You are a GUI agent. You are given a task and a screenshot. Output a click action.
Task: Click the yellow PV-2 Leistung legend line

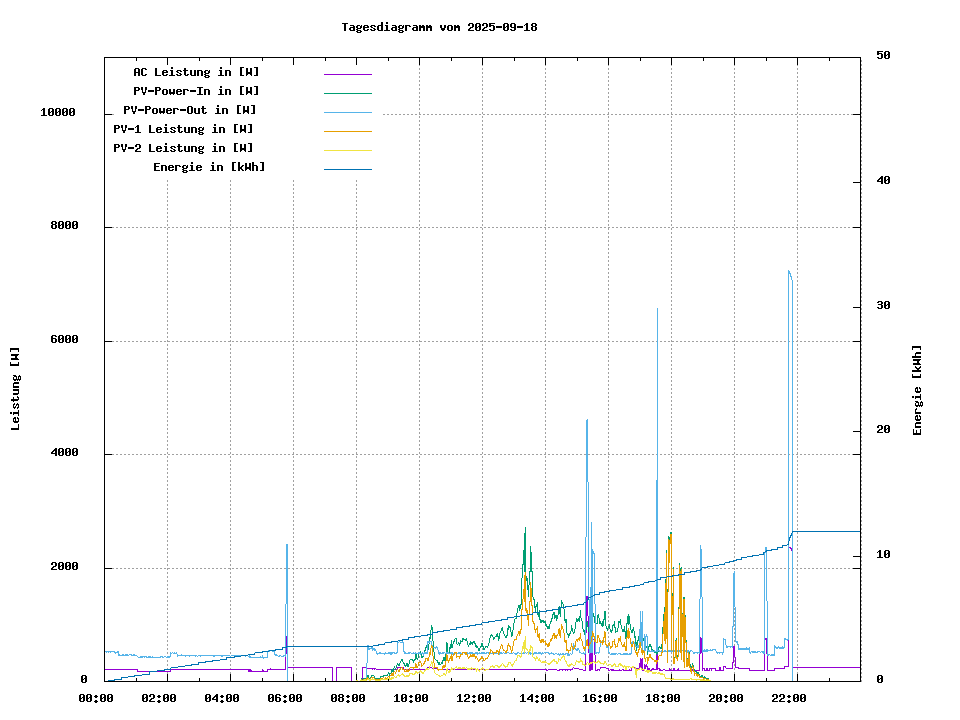(x=347, y=150)
